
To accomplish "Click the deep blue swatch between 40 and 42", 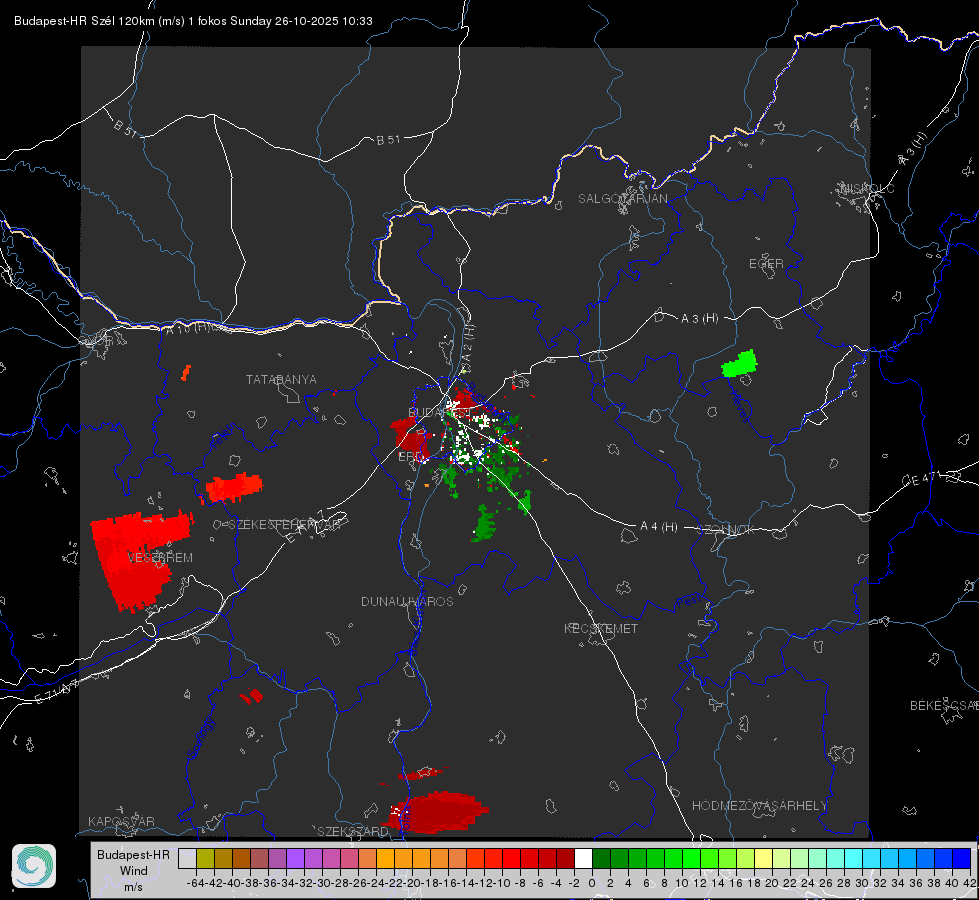I will click(x=962, y=858).
